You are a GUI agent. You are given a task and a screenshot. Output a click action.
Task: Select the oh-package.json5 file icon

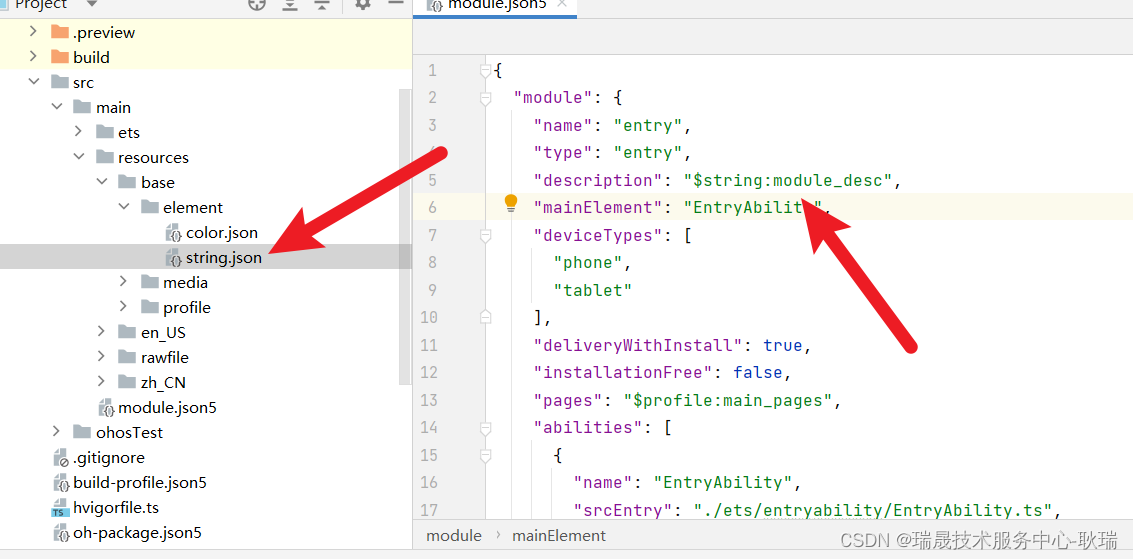pyautogui.click(x=61, y=533)
